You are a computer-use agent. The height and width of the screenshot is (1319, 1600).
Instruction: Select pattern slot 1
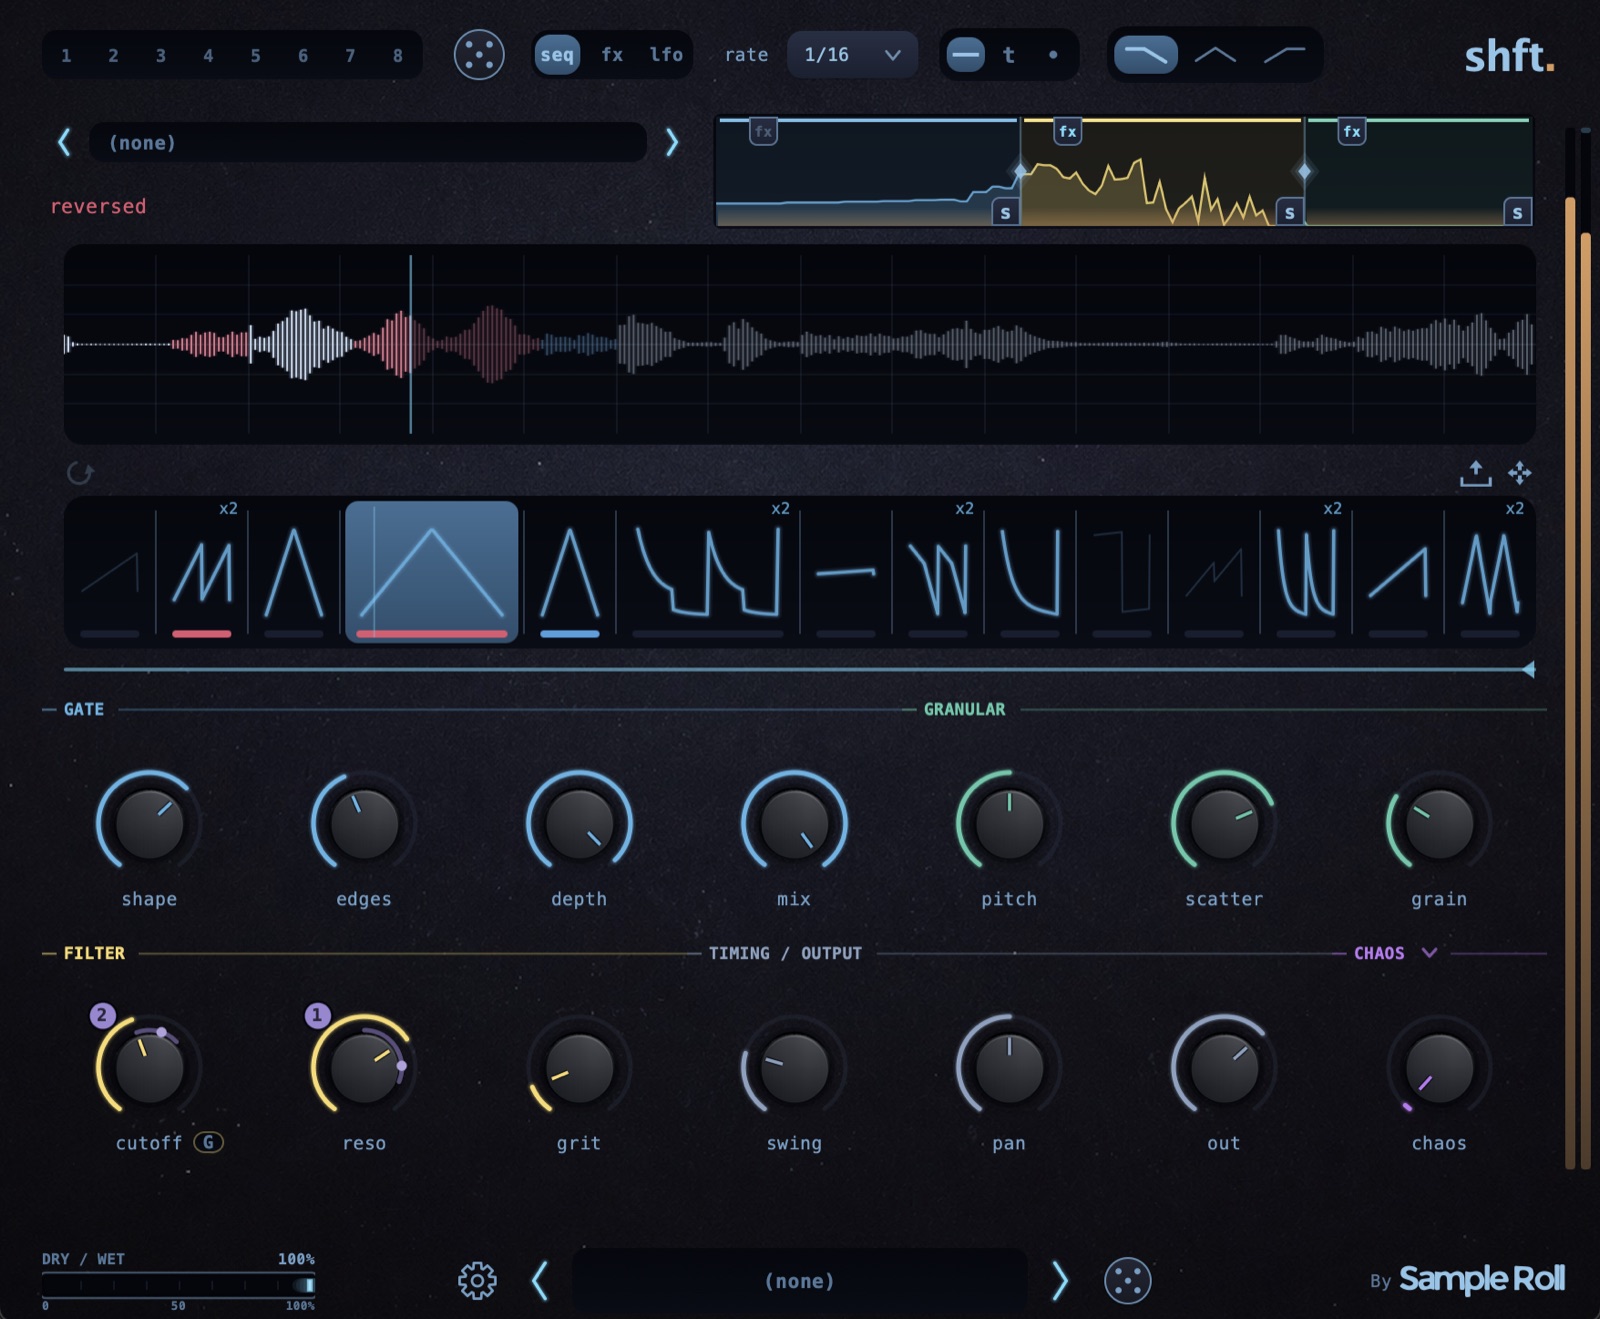66,56
